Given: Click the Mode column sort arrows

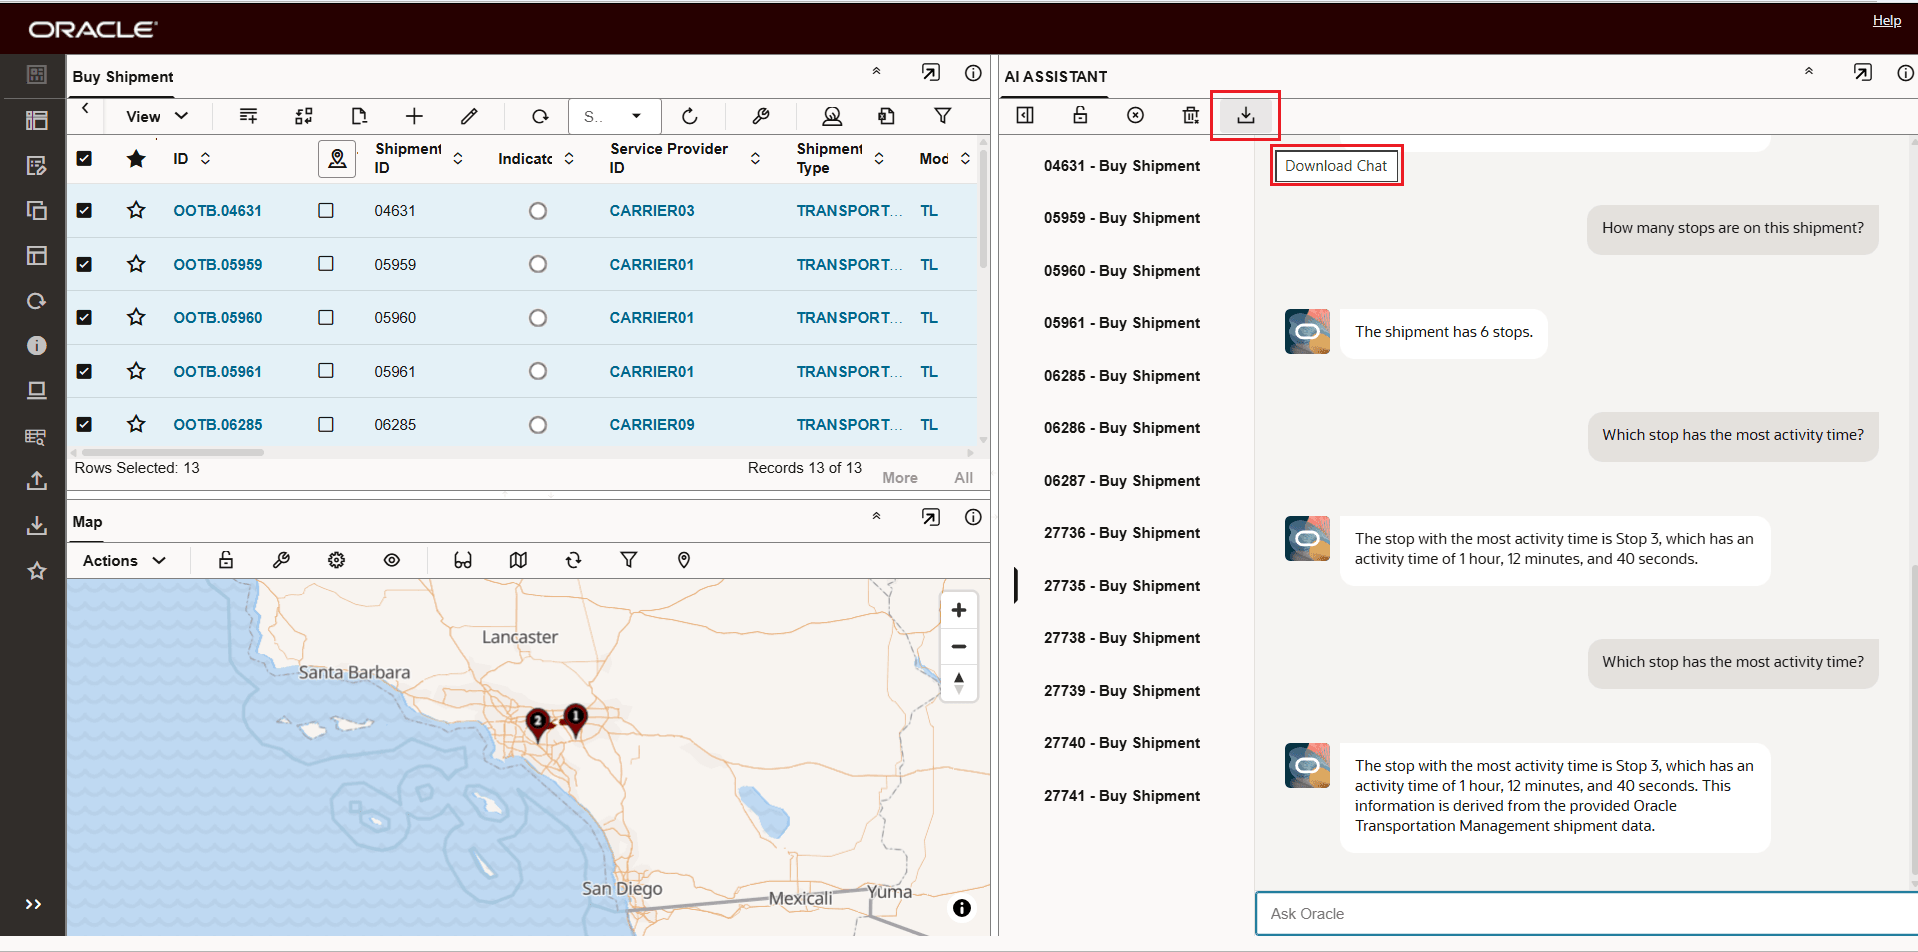Looking at the screenshot, I should coord(965,158).
